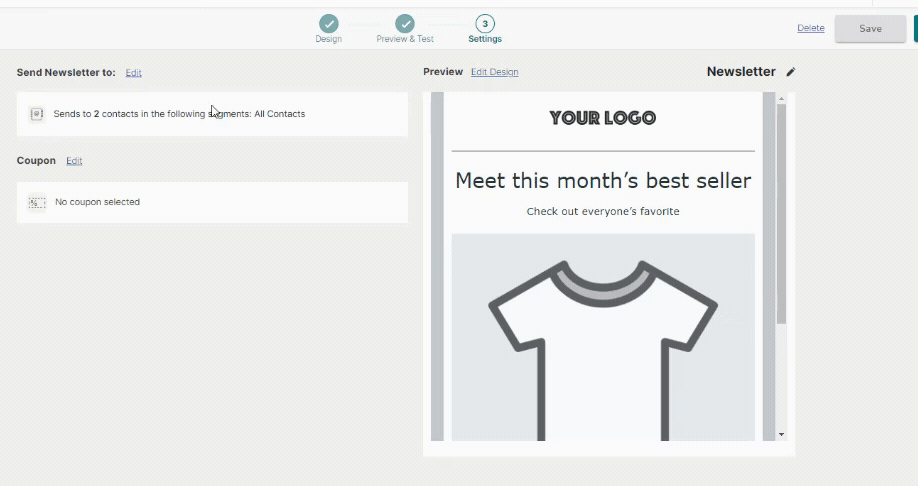The width and height of the screenshot is (918, 486).
Task: Open the Coupon Edit link
Action: (74, 161)
